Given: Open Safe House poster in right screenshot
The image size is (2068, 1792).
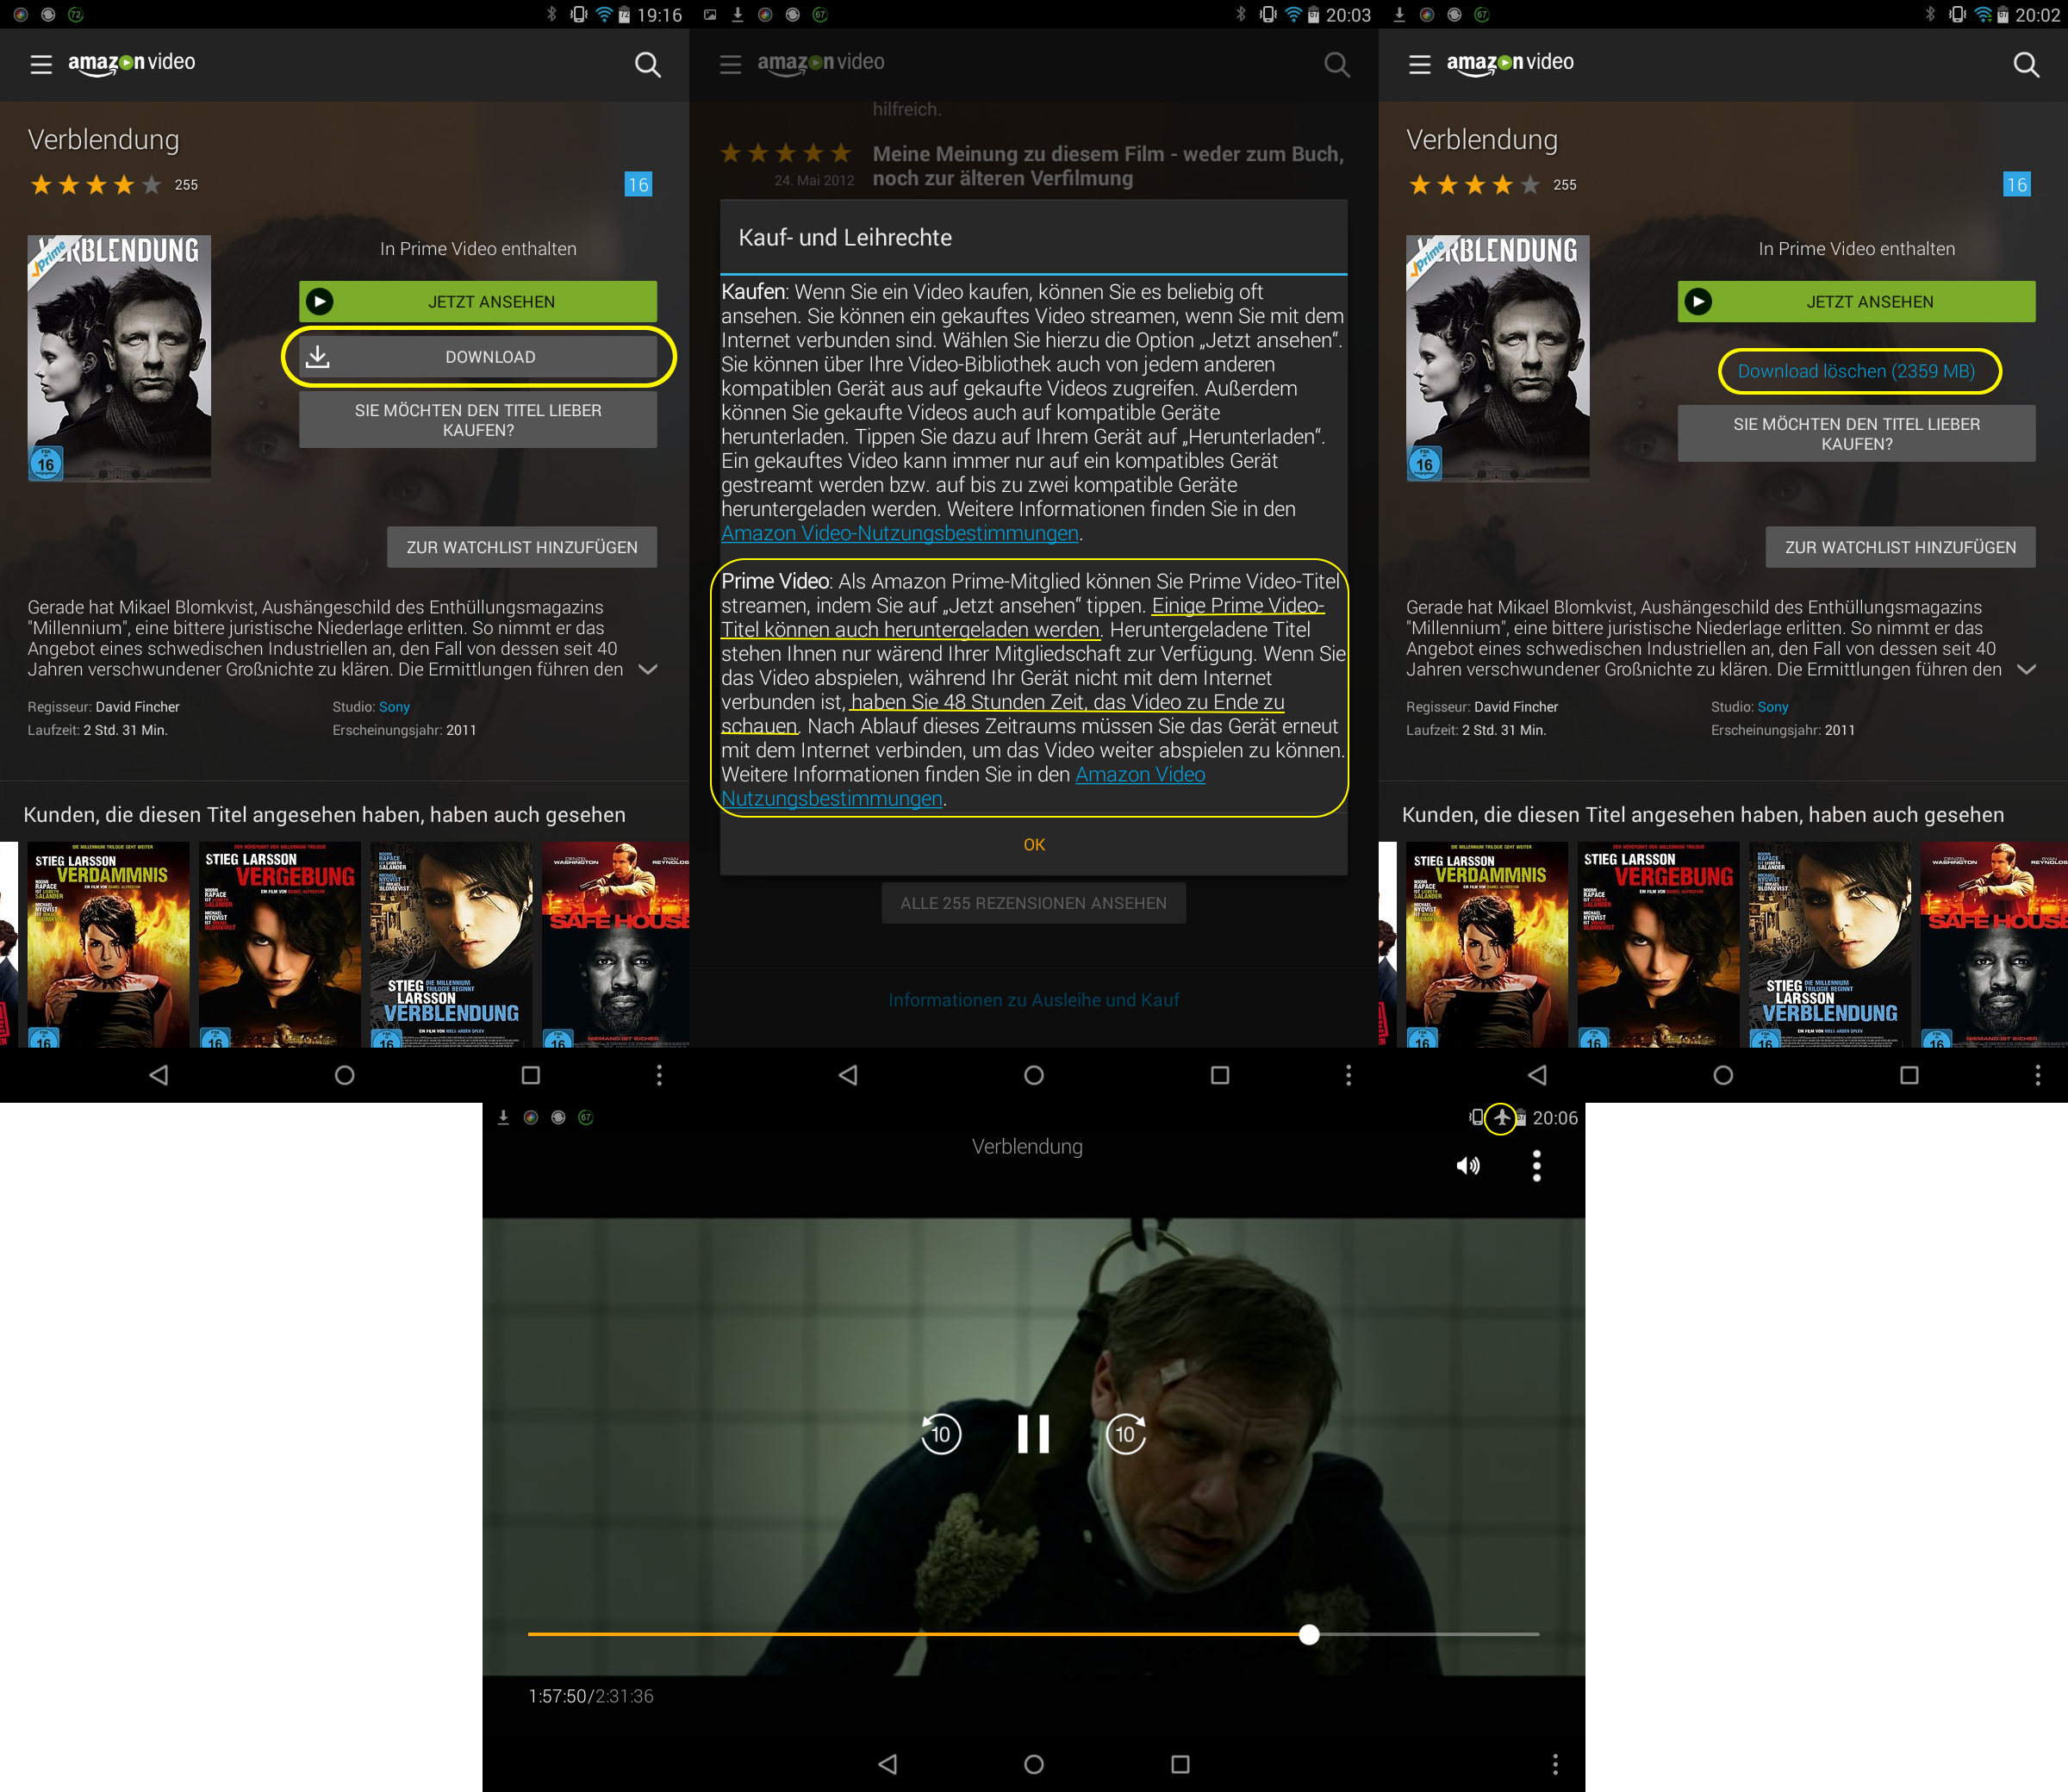Looking at the screenshot, I should (1994, 944).
